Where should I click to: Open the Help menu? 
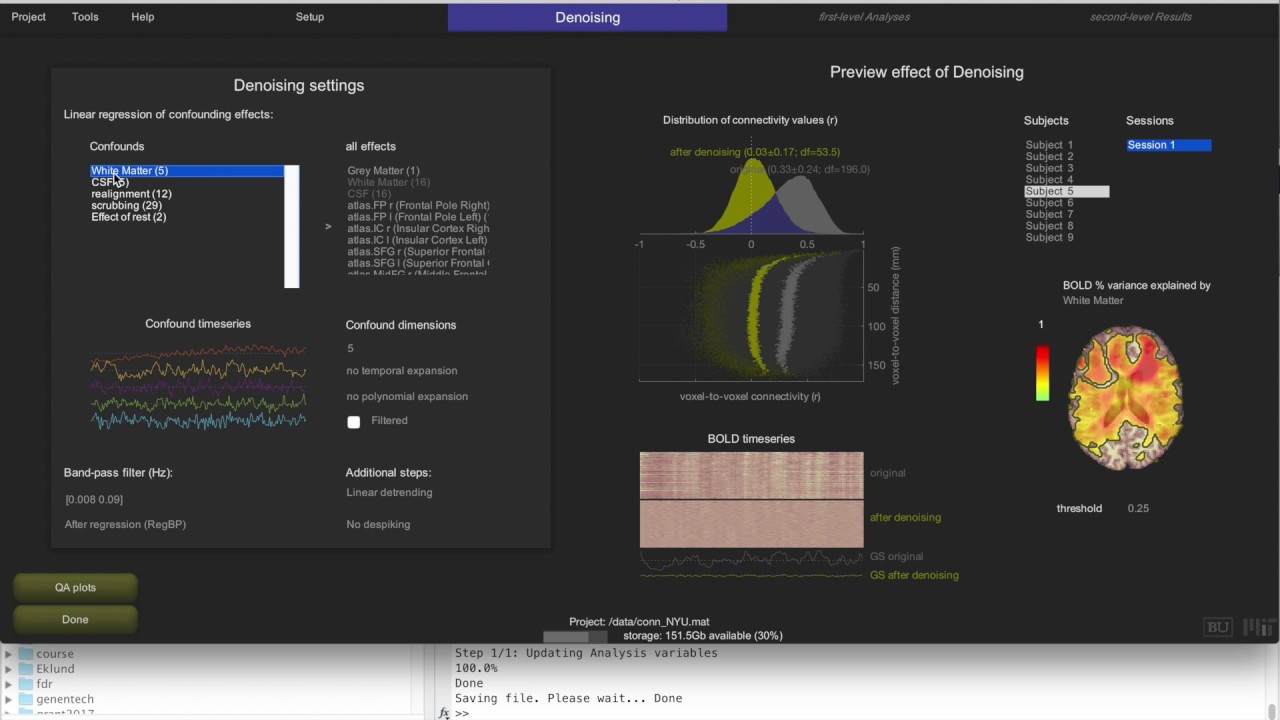pos(143,17)
